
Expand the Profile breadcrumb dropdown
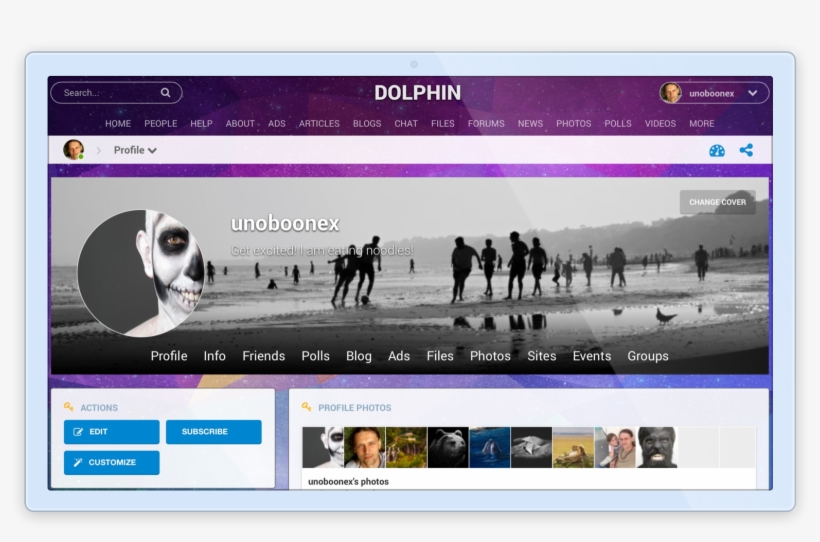(x=135, y=150)
